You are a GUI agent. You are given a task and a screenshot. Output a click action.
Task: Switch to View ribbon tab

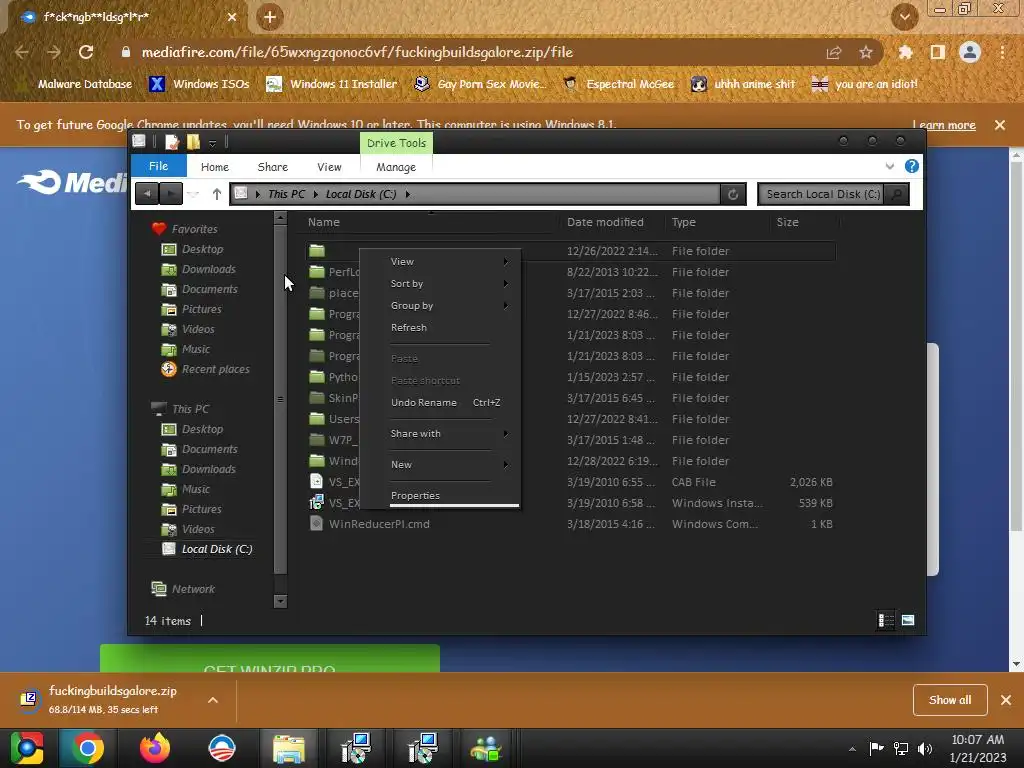click(329, 167)
